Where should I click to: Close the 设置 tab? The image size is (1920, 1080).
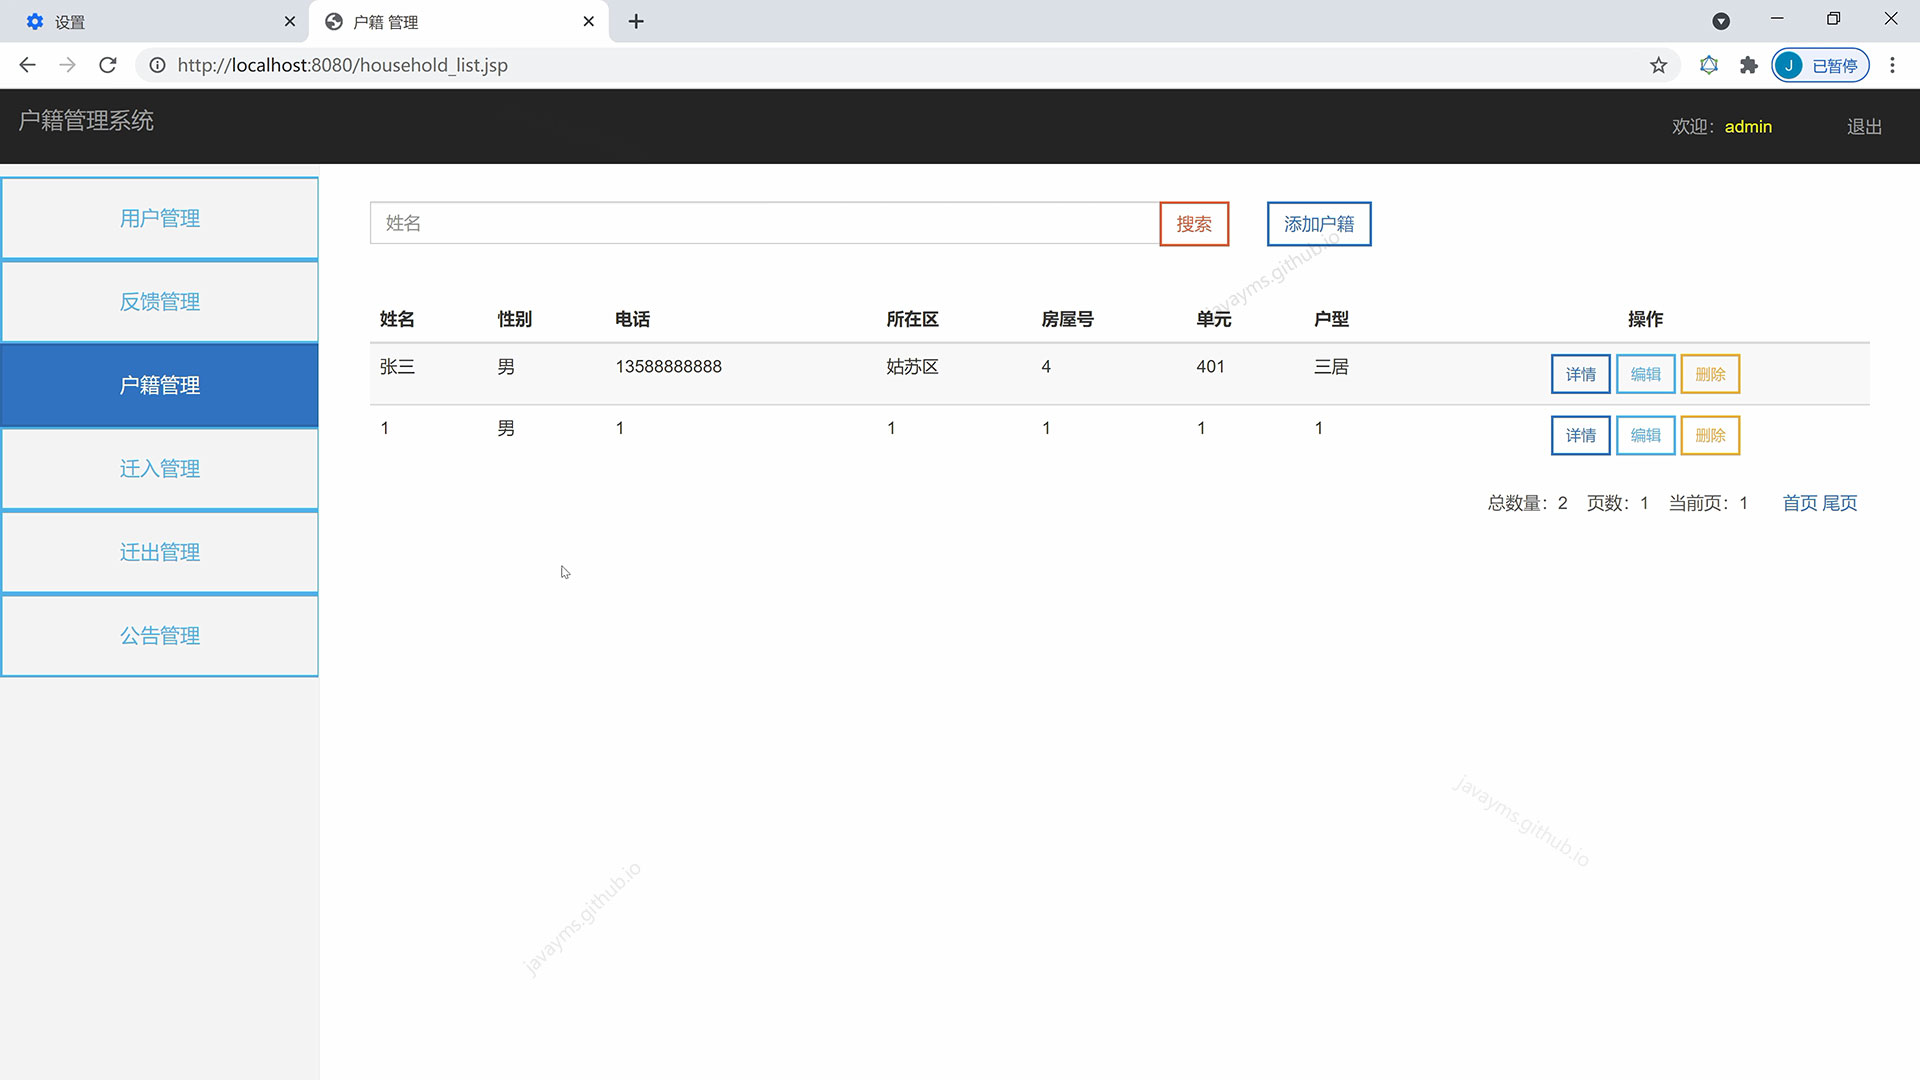pyautogui.click(x=290, y=21)
